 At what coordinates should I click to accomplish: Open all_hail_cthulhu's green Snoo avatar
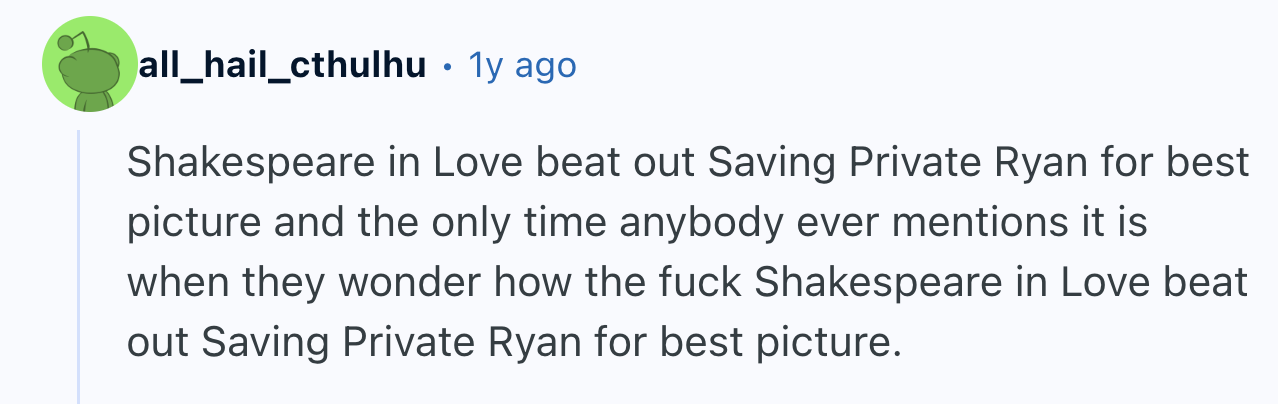pyautogui.click(x=88, y=65)
